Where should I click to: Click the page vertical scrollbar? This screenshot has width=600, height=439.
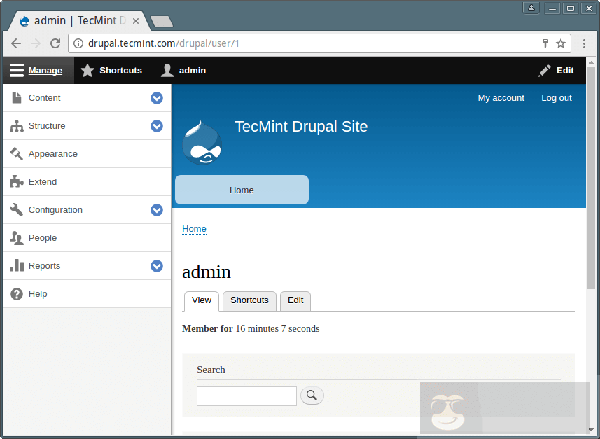coord(591,178)
